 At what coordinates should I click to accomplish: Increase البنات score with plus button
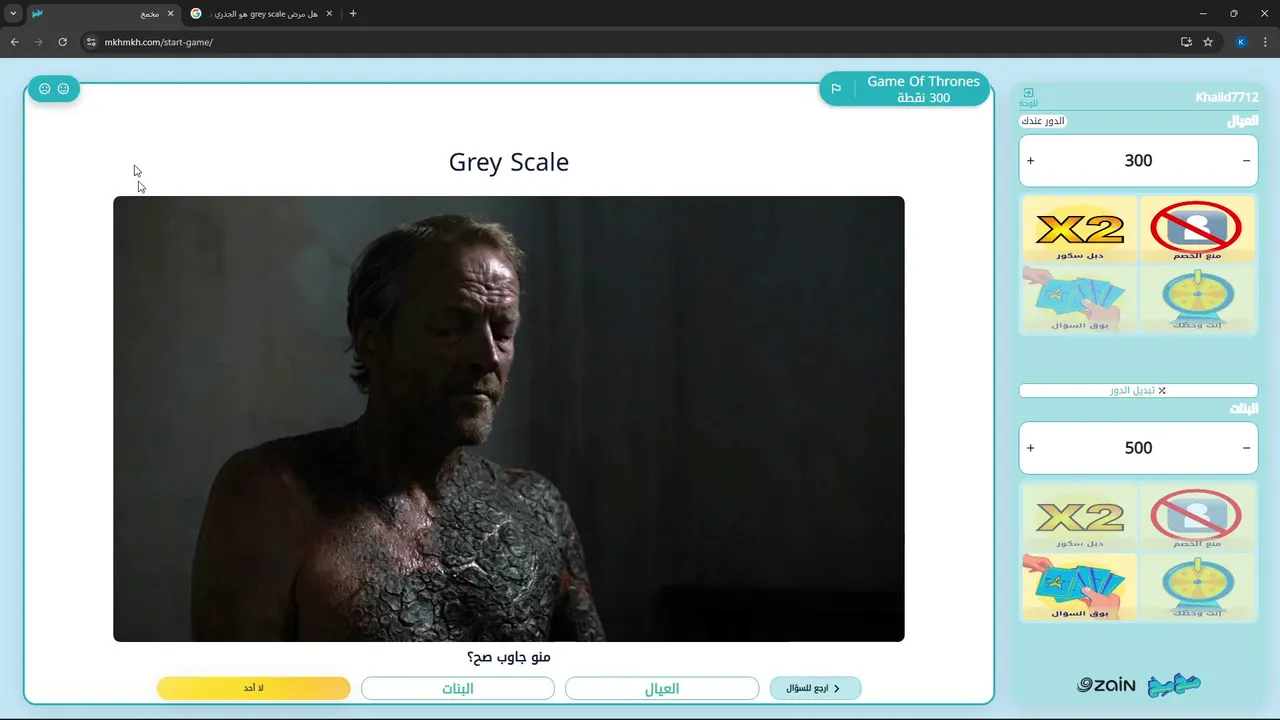coord(1030,448)
